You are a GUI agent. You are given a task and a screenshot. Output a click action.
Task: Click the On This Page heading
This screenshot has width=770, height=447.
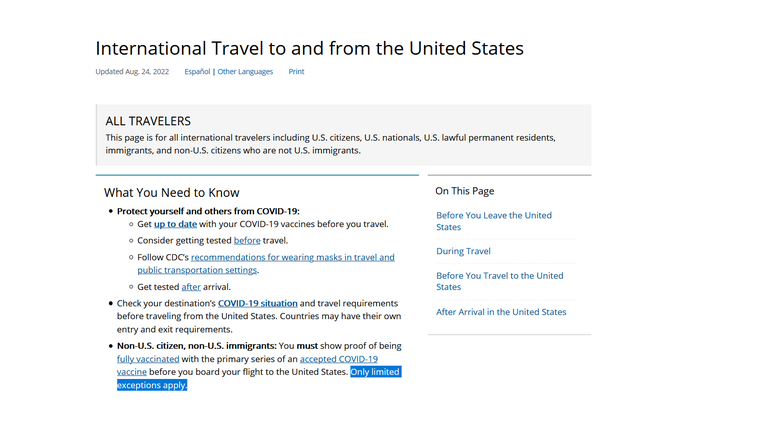click(464, 191)
